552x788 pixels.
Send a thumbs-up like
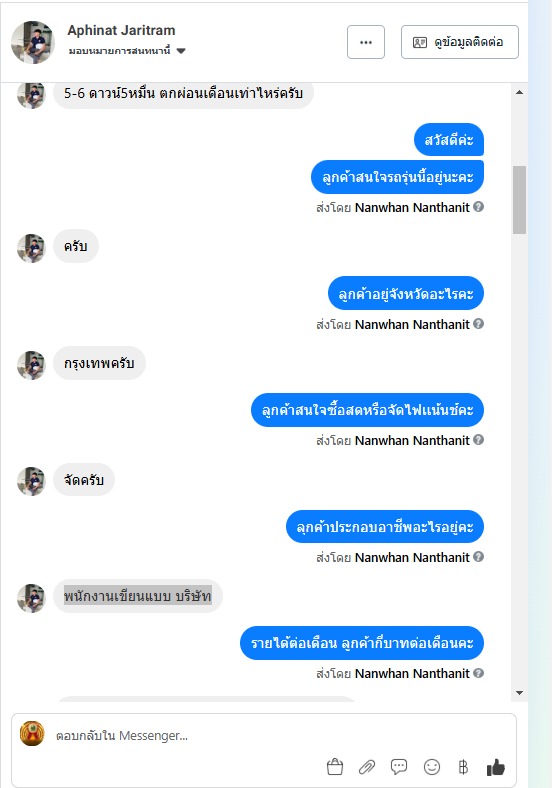tap(496, 767)
